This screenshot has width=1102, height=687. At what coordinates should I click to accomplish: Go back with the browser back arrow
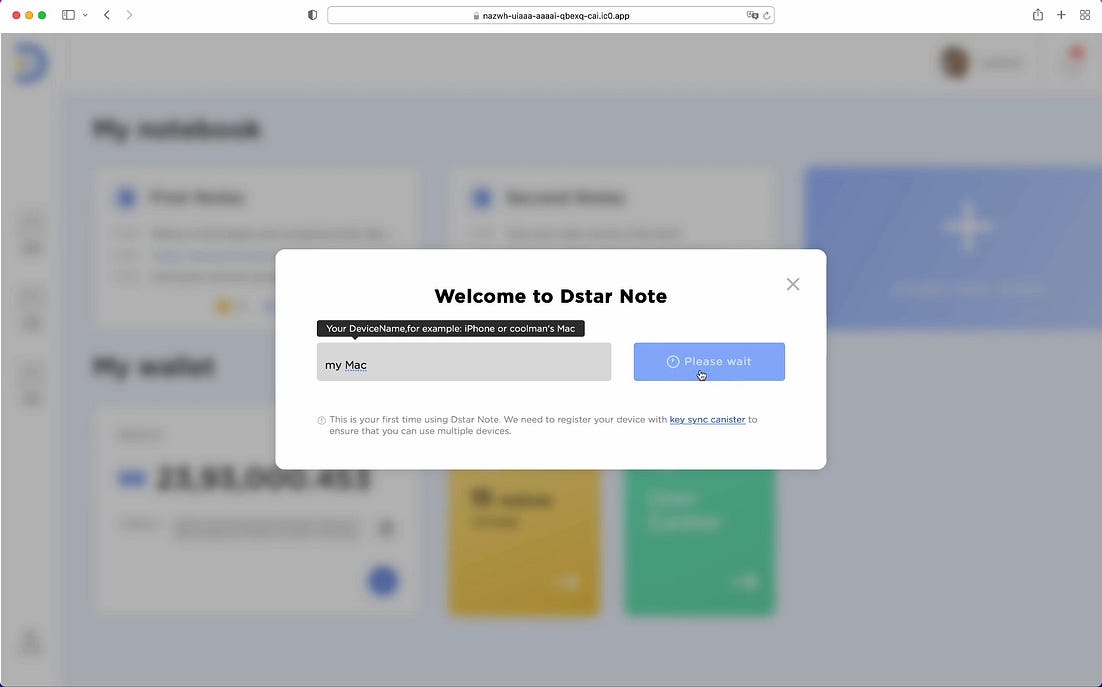point(107,15)
